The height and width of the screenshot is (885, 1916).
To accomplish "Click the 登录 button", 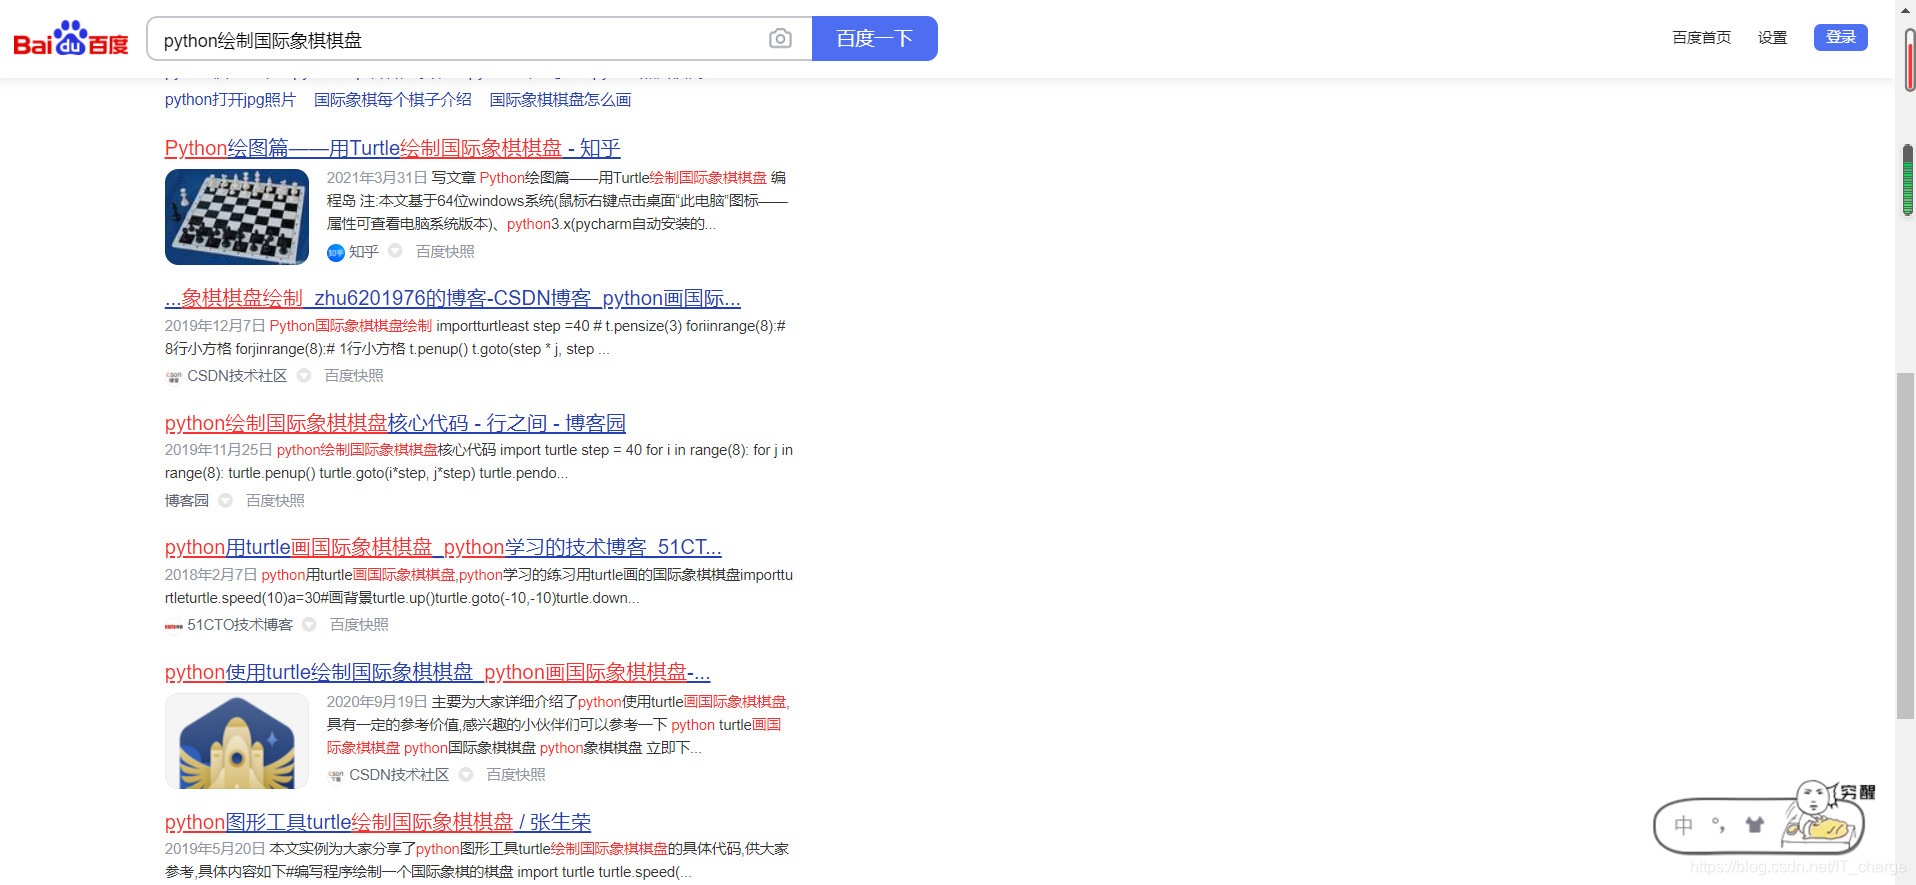I will point(1840,37).
